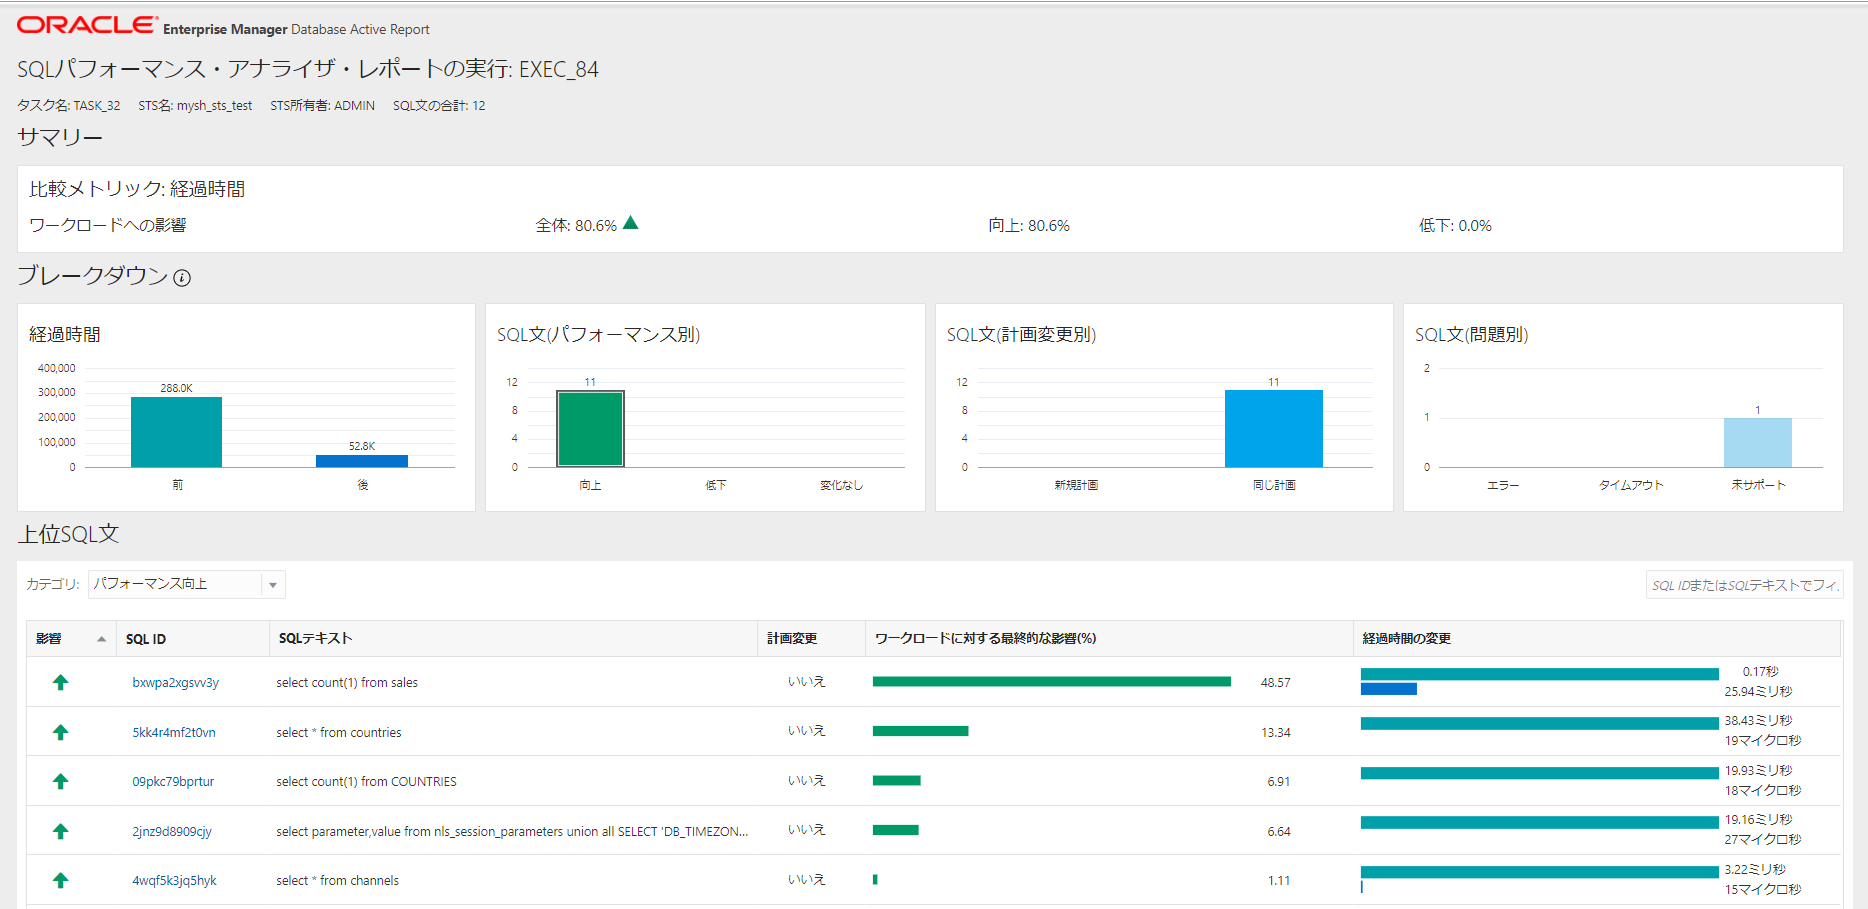Click the green triangle next to 全体: 80.6%

click(x=630, y=223)
